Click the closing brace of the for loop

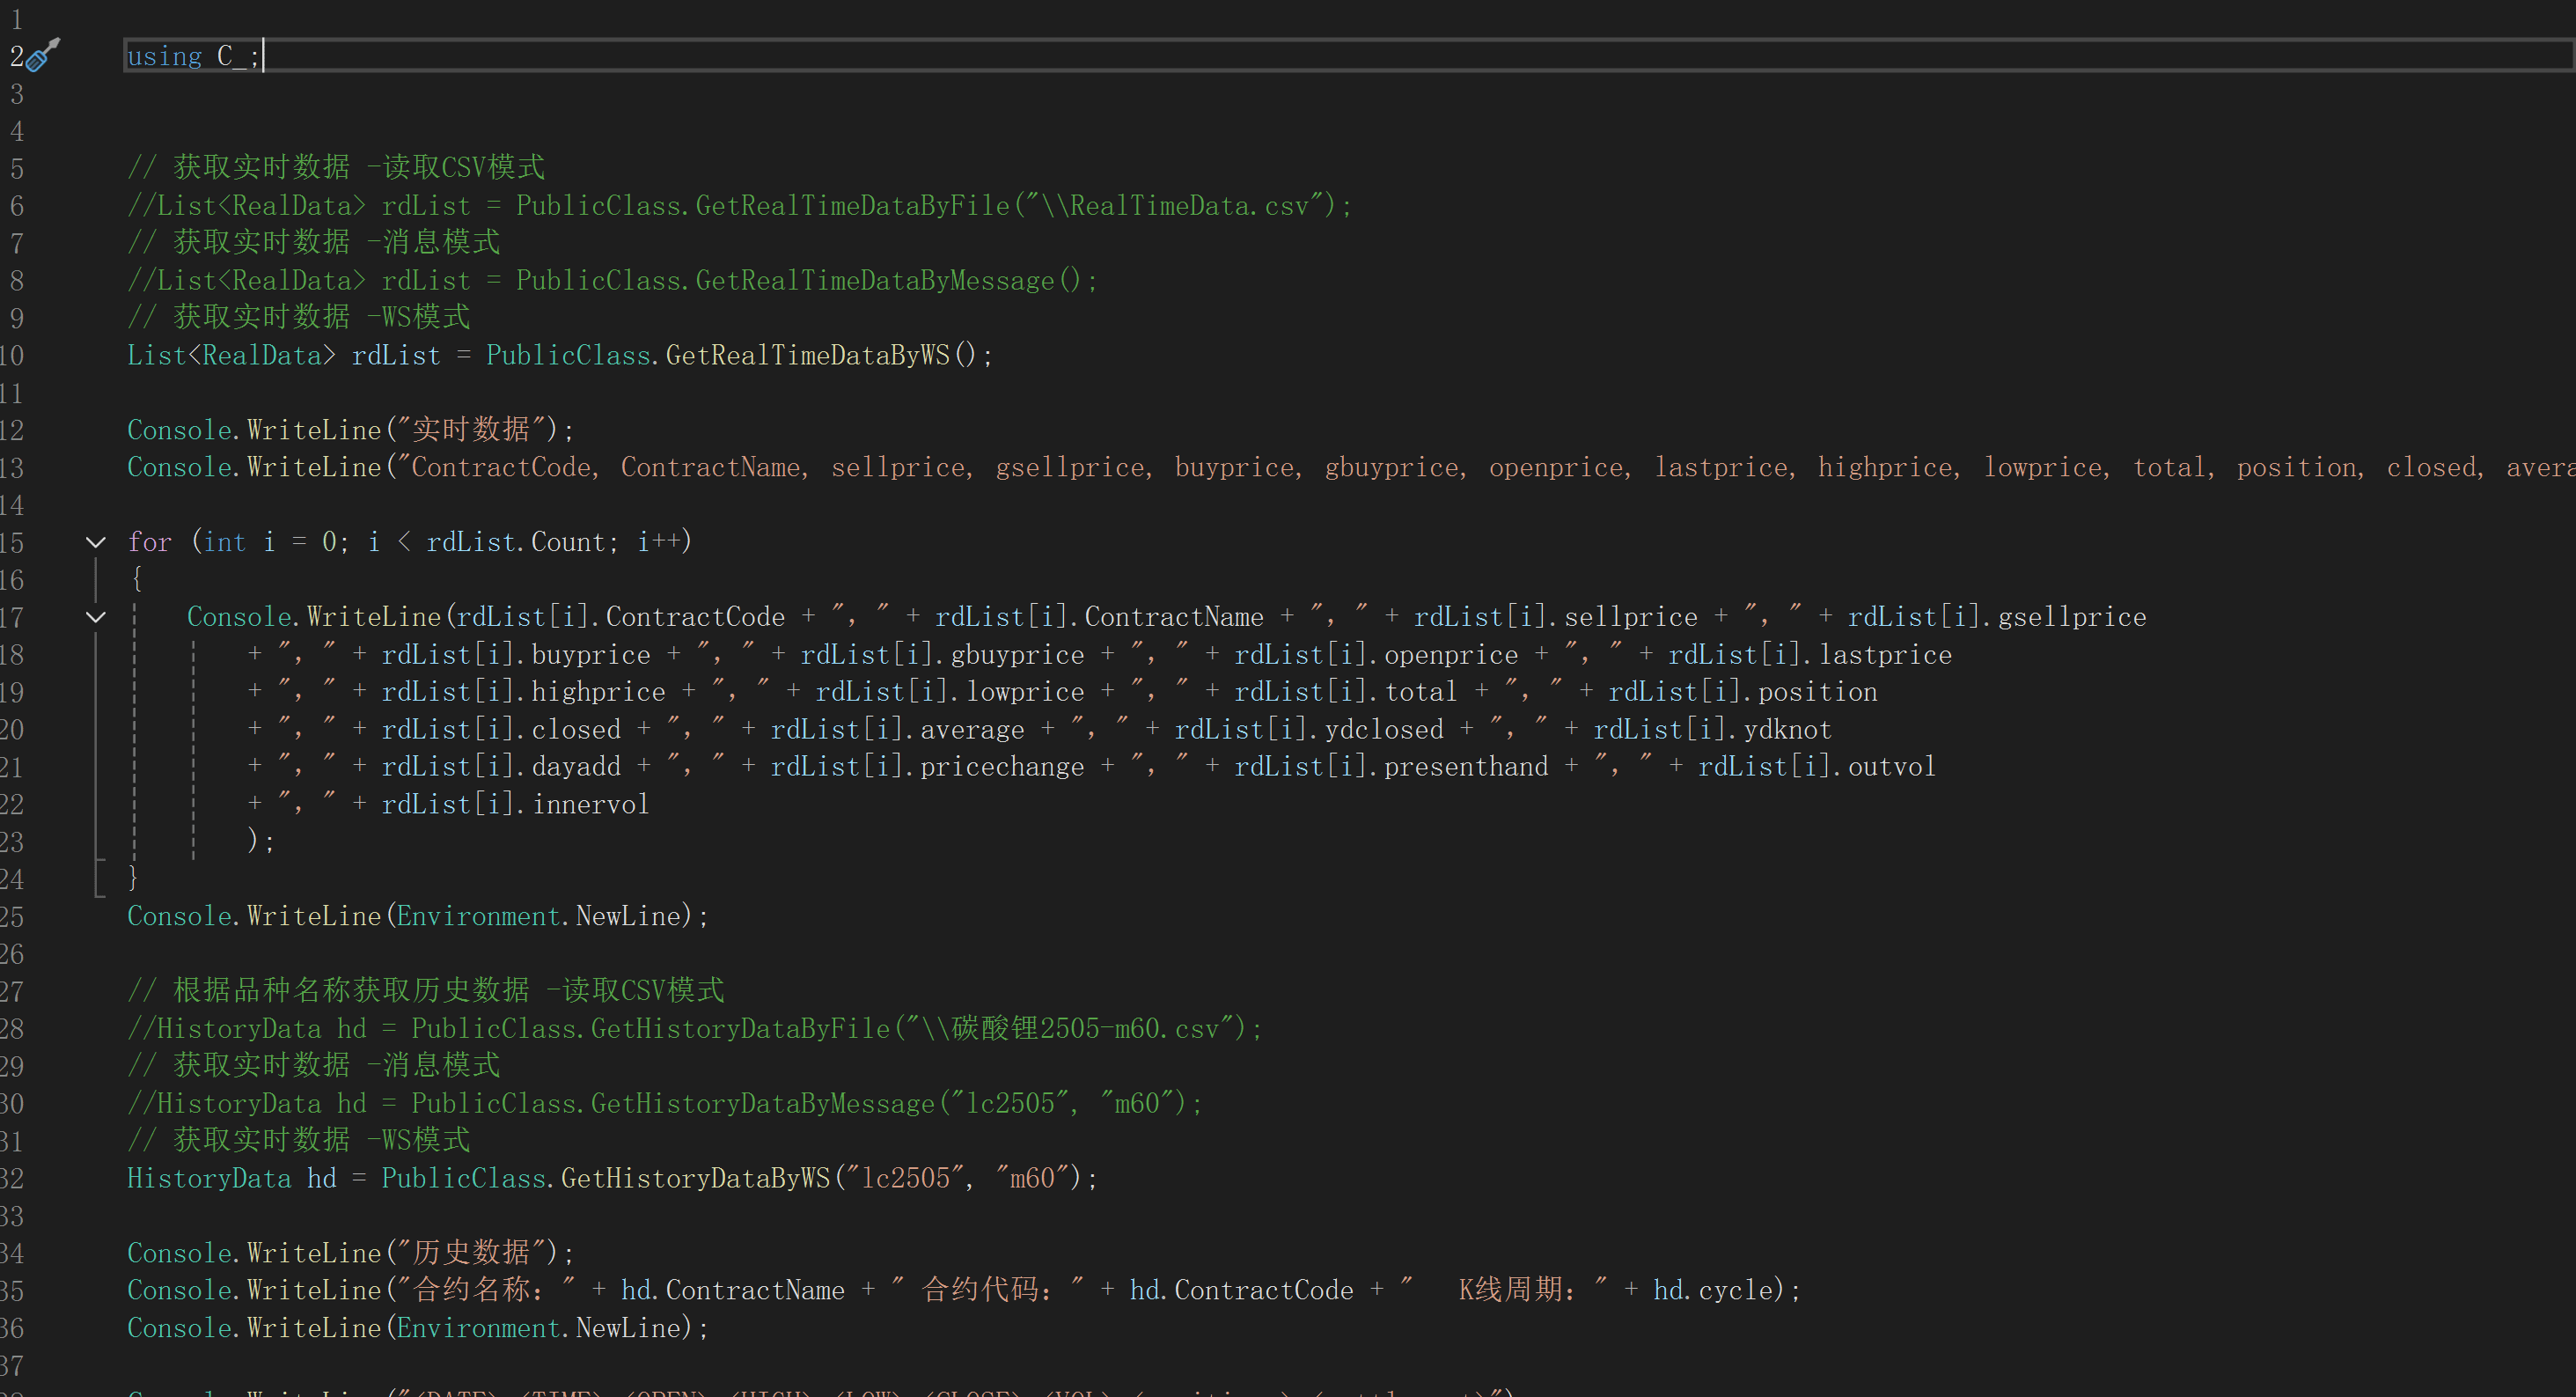click(133, 878)
